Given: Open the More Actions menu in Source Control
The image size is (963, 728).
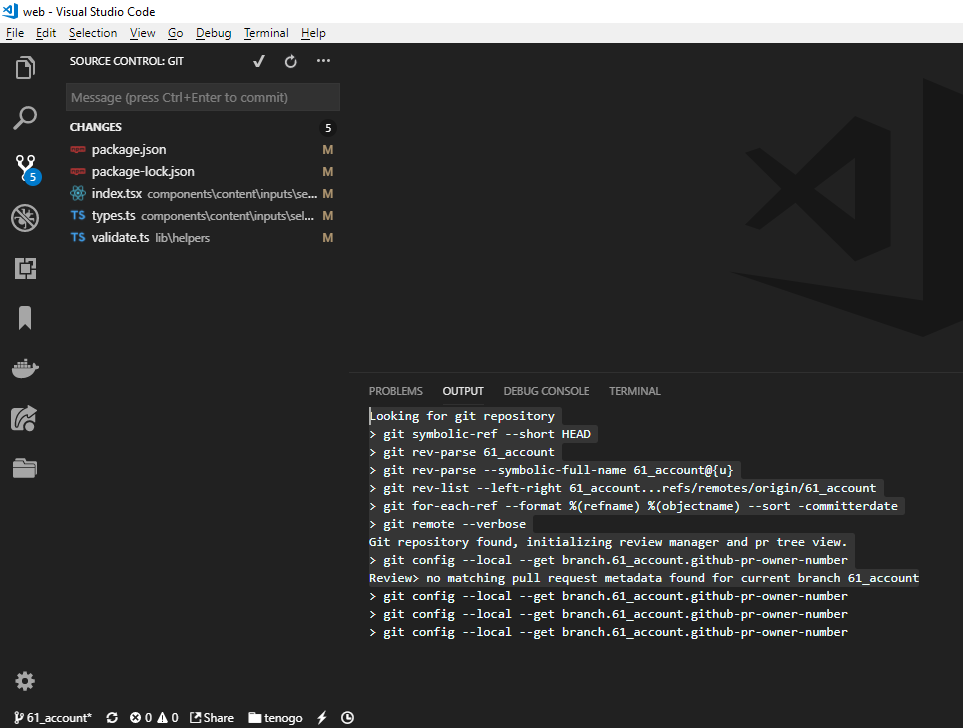Looking at the screenshot, I should (322, 60).
